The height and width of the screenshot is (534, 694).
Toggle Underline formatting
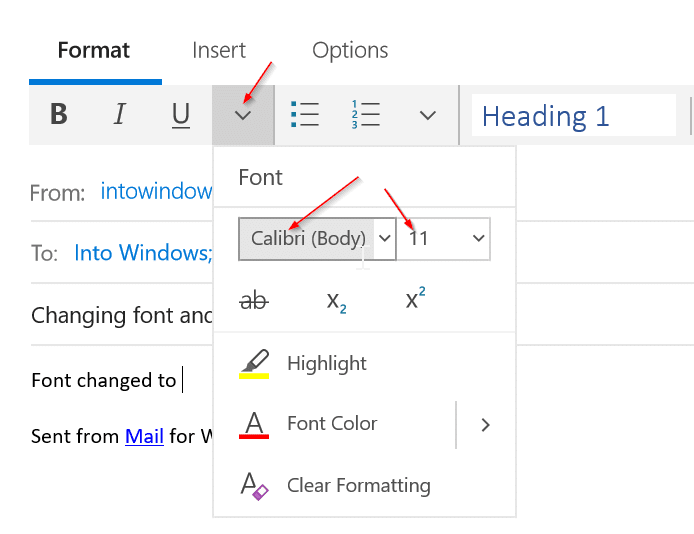181,115
